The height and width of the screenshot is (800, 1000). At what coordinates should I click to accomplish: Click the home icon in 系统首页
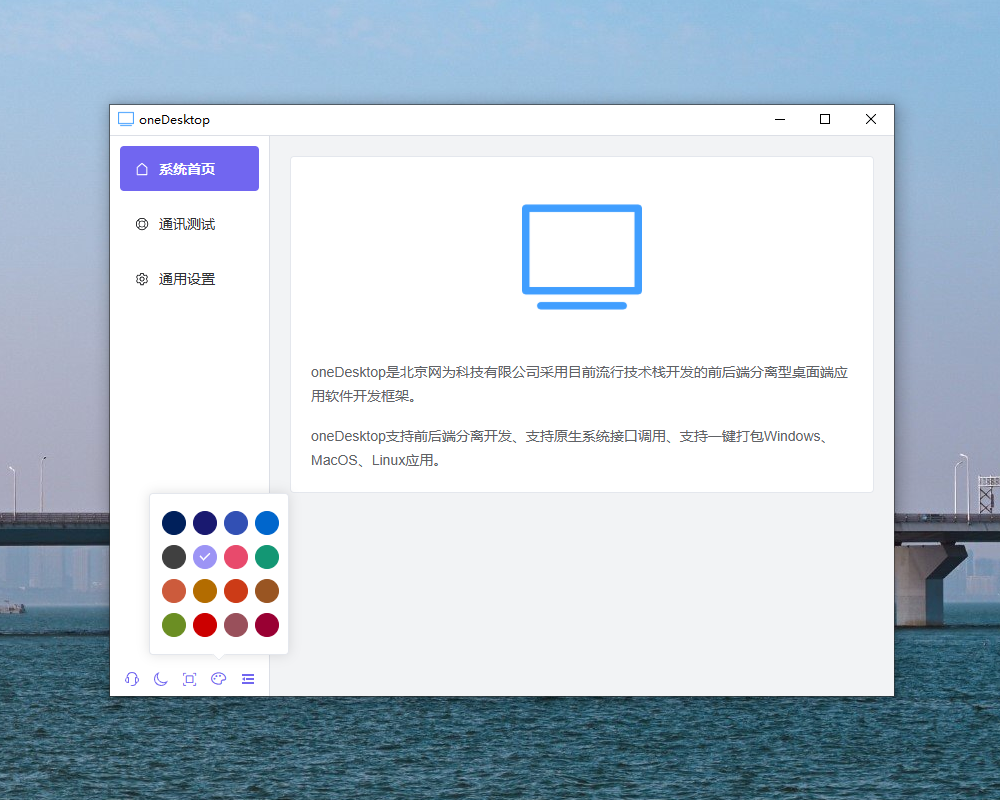(x=142, y=169)
